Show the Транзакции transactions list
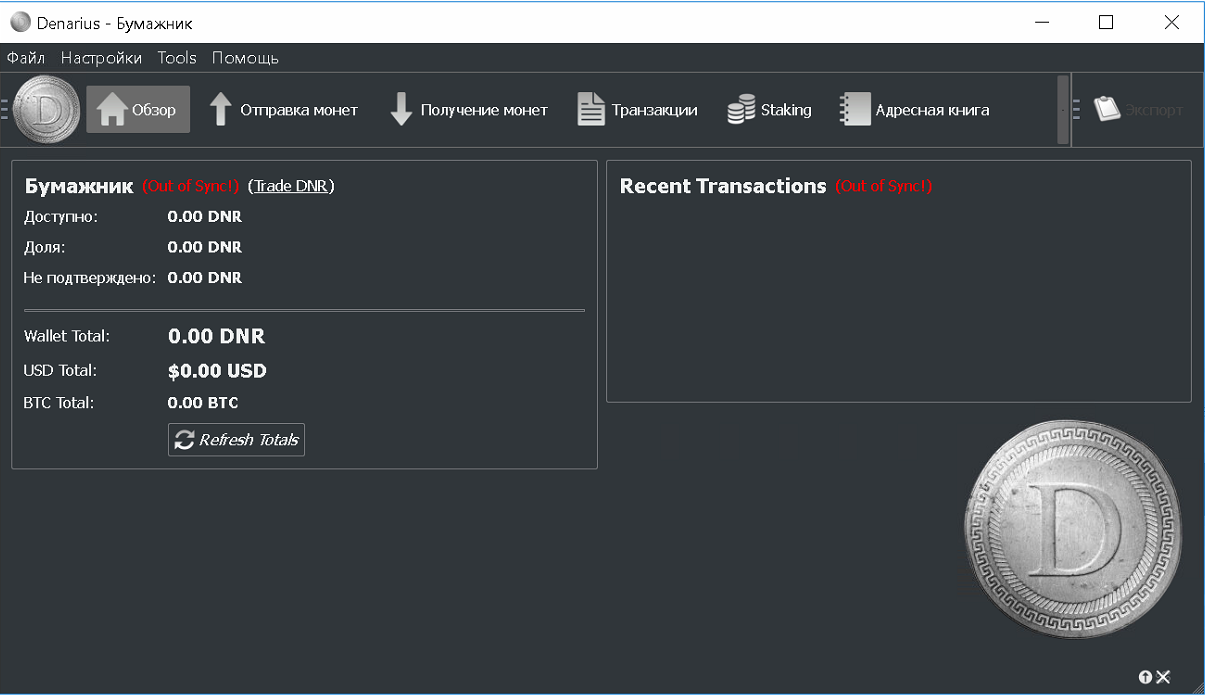 [637, 110]
